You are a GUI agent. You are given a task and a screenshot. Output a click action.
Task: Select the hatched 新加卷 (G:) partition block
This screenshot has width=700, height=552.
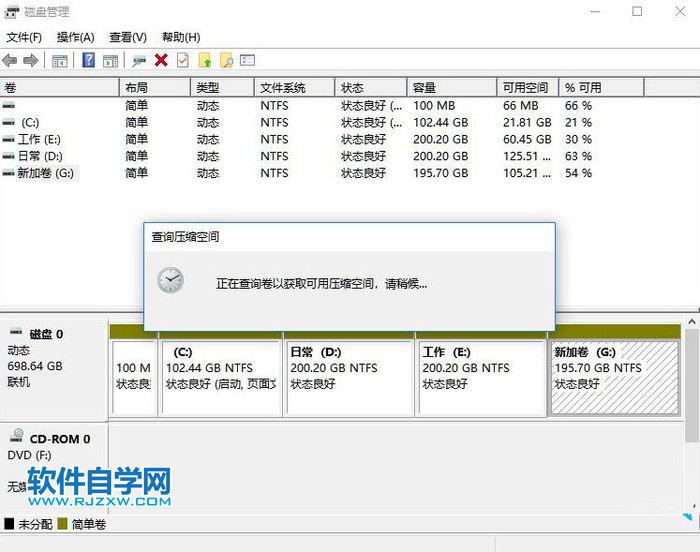pyautogui.click(x=615, y=378)
